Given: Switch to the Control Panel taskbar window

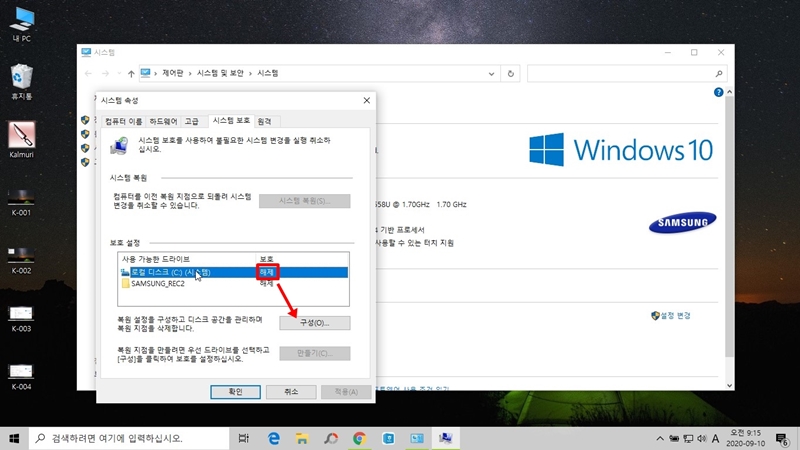Looking at the screenshot, I should [417, 438].
